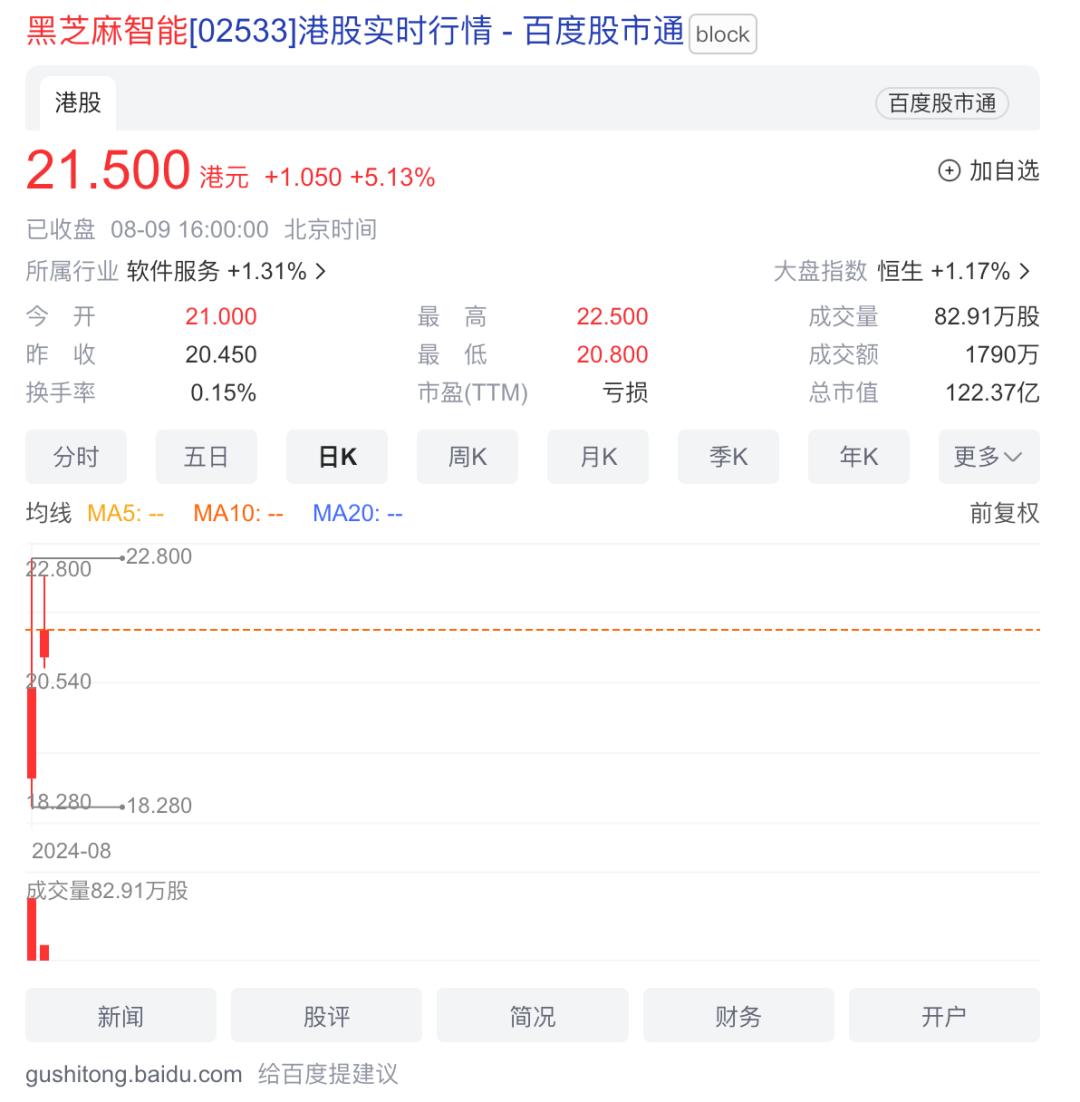Click the 2024-08 date label on chart

point(71,851)
